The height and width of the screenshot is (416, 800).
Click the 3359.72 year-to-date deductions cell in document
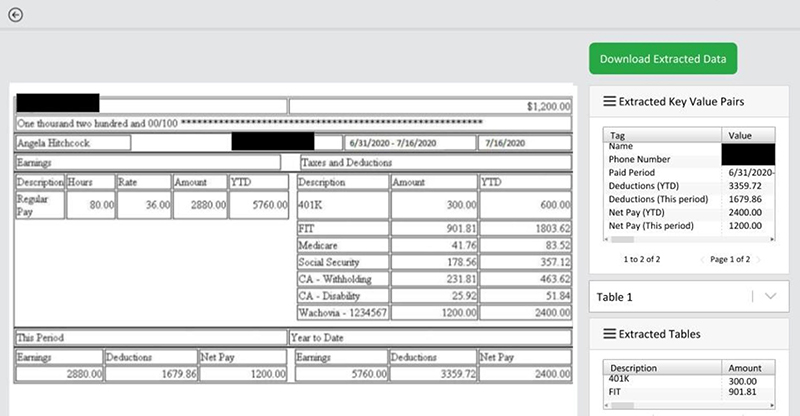point(433,374)
